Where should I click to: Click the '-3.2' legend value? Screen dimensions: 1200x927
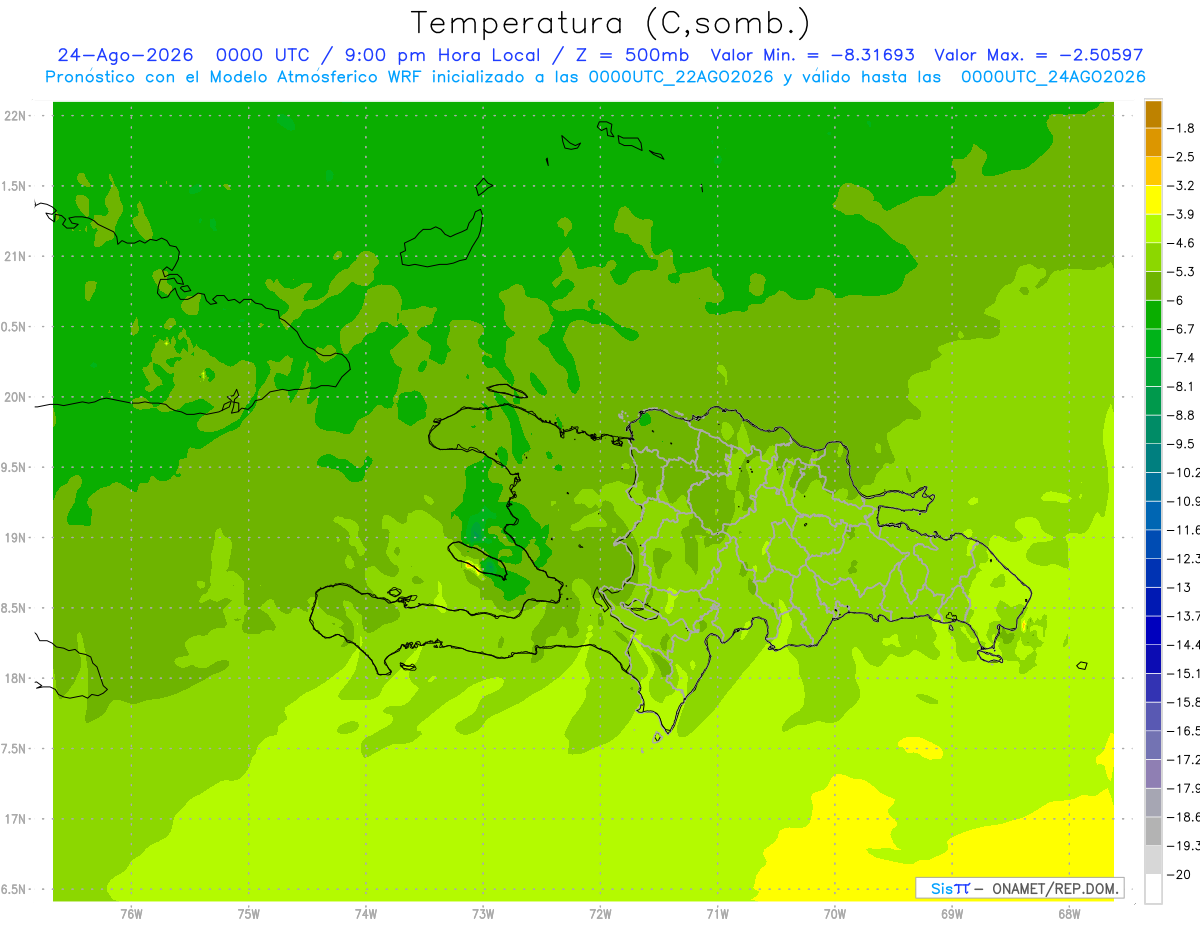[1181, 186]
